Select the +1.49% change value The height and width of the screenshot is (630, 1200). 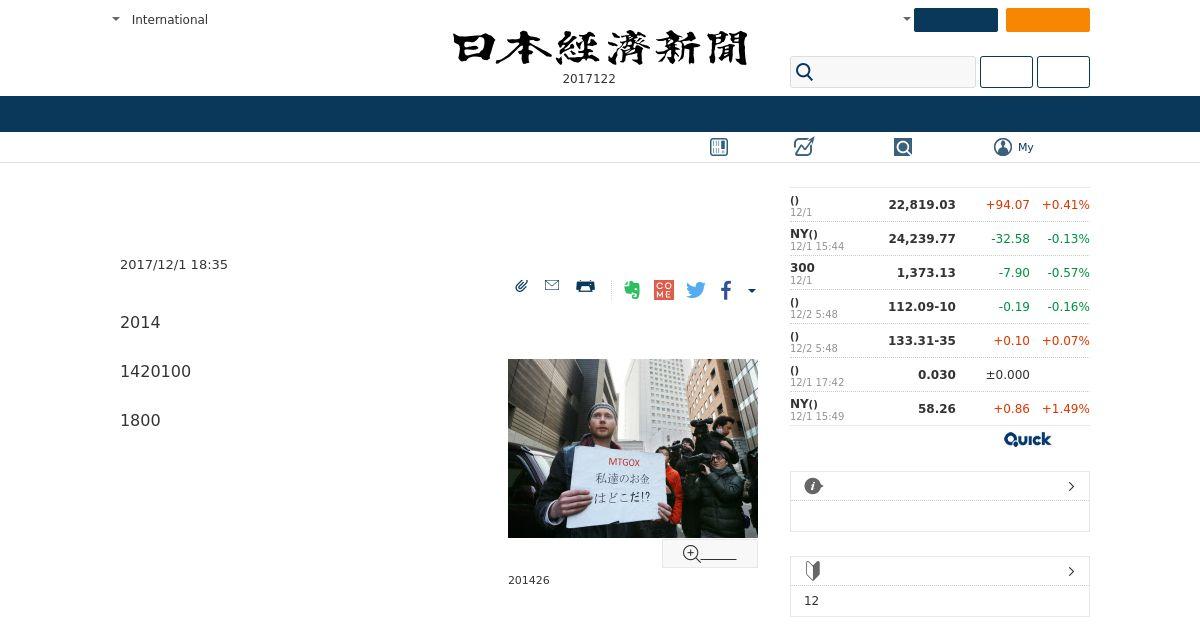pos(1066,409)
